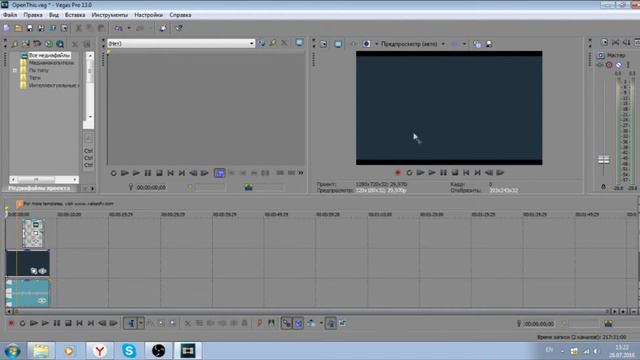640x360 pixels.
Task: Toggle Automatic crossfades button
Action: point(298,323)
